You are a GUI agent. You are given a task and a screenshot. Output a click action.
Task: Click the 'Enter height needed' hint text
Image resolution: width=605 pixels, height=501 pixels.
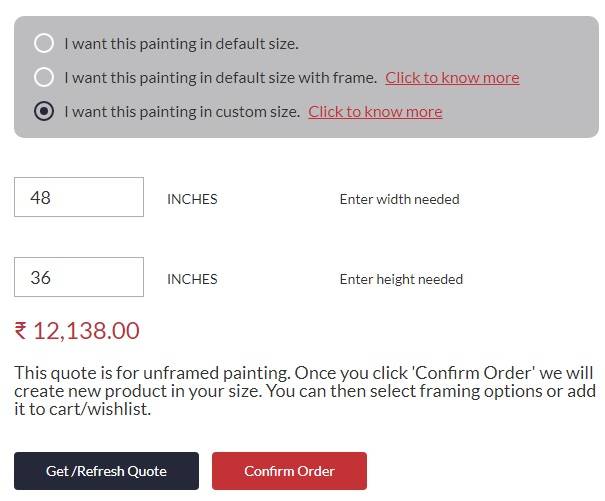pos(401,279)
